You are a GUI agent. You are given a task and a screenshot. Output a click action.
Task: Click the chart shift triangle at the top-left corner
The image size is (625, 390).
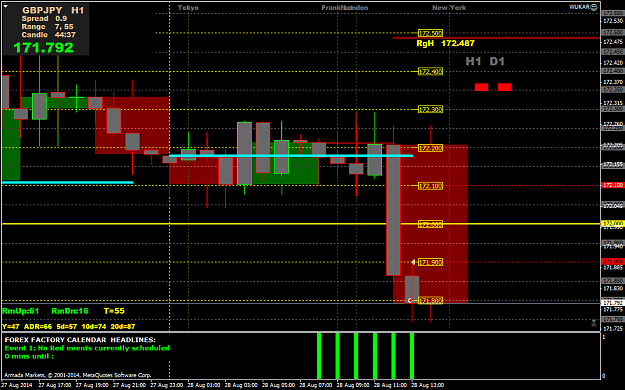coord(6,6)
